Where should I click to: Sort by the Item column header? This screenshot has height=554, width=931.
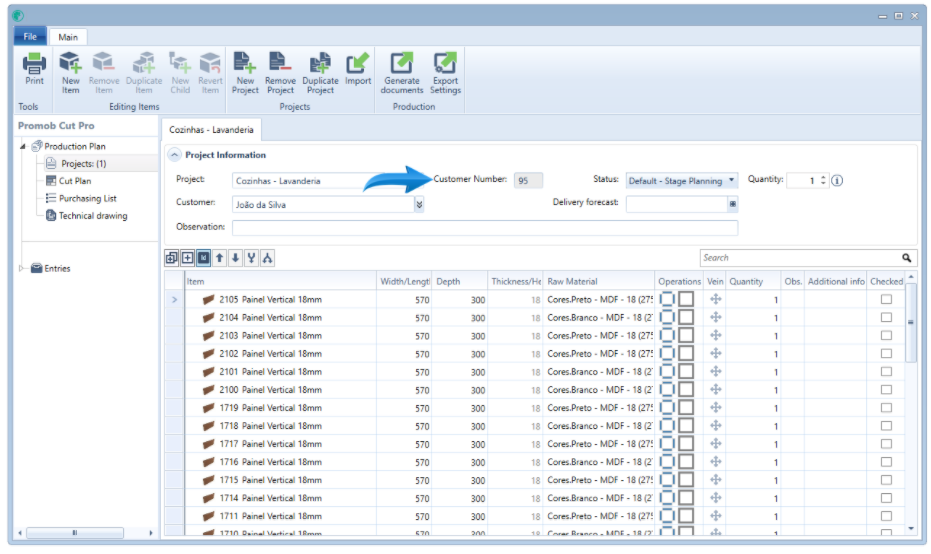[280, 281]
